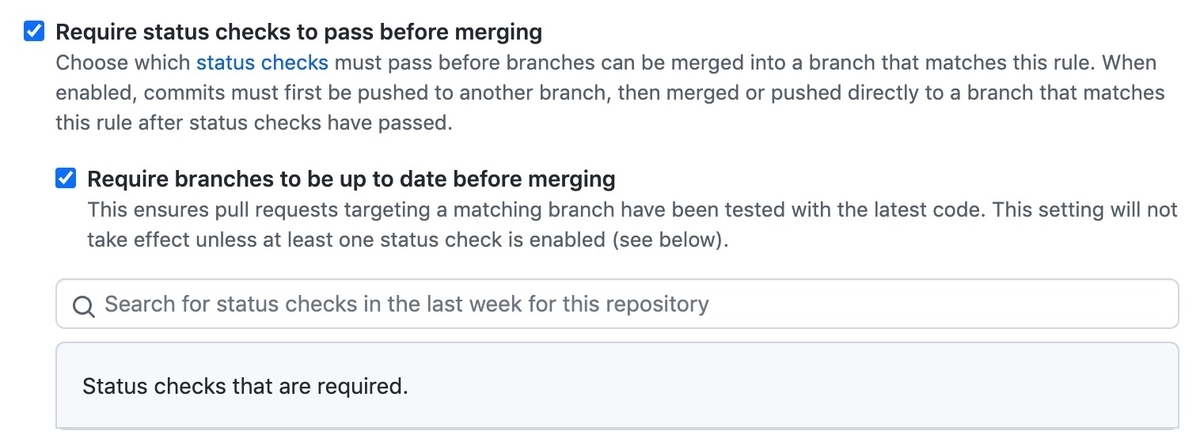Disable the Require branches up to date checkbox
Screen dimensions: 1200x446
[66, 179]
